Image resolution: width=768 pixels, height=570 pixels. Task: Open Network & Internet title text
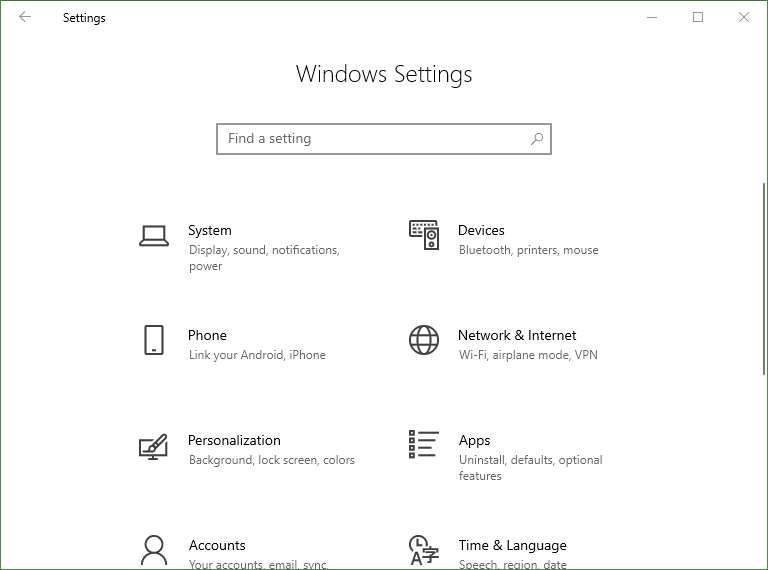(x=517, y=335)
